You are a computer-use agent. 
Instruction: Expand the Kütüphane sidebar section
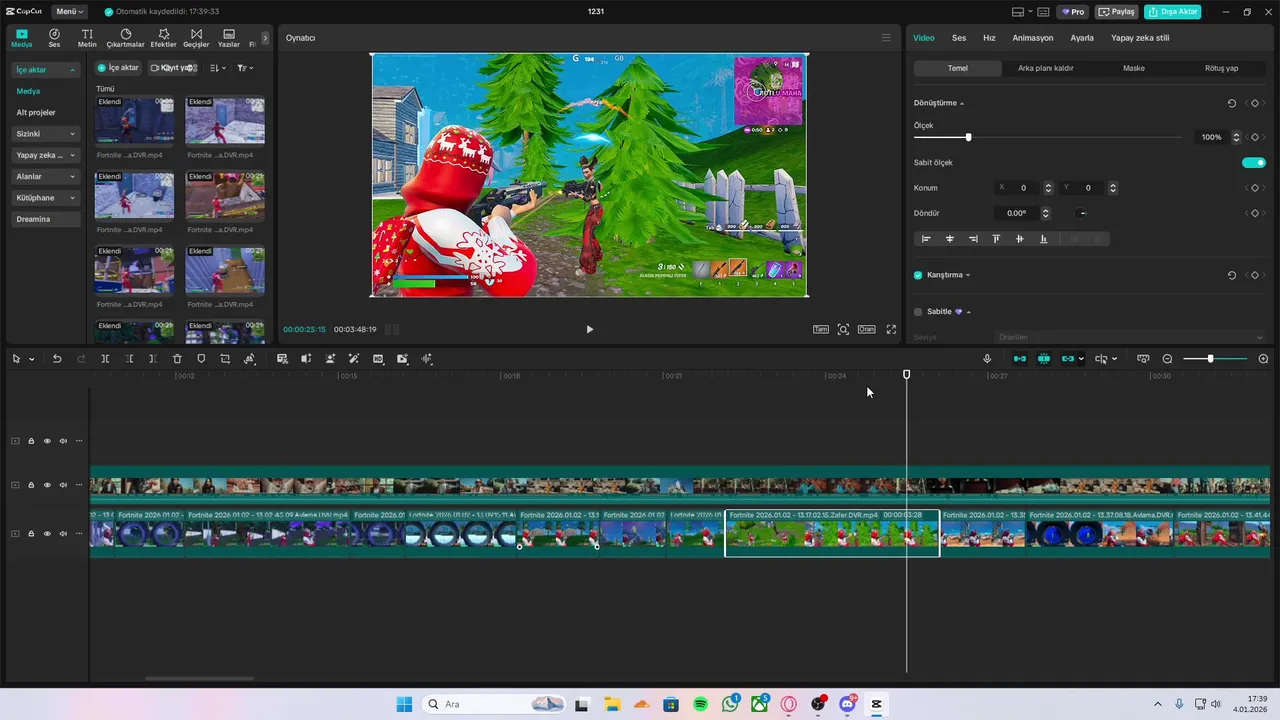[x=45, y=198]
